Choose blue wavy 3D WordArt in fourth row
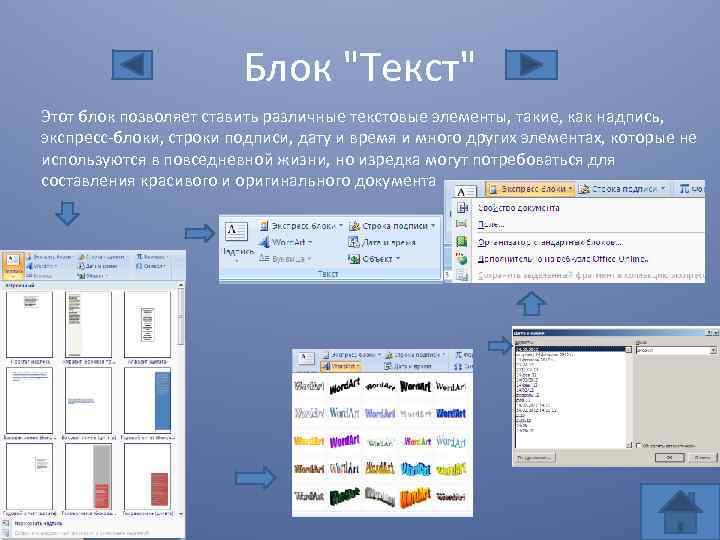This screenshot has width=720, height=540. coord(415,469)
